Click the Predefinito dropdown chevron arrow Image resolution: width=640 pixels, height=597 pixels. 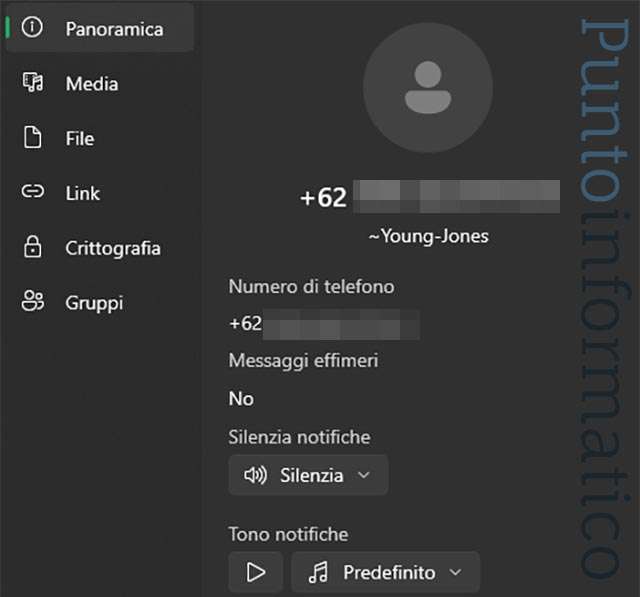click(x=456, y=572)
